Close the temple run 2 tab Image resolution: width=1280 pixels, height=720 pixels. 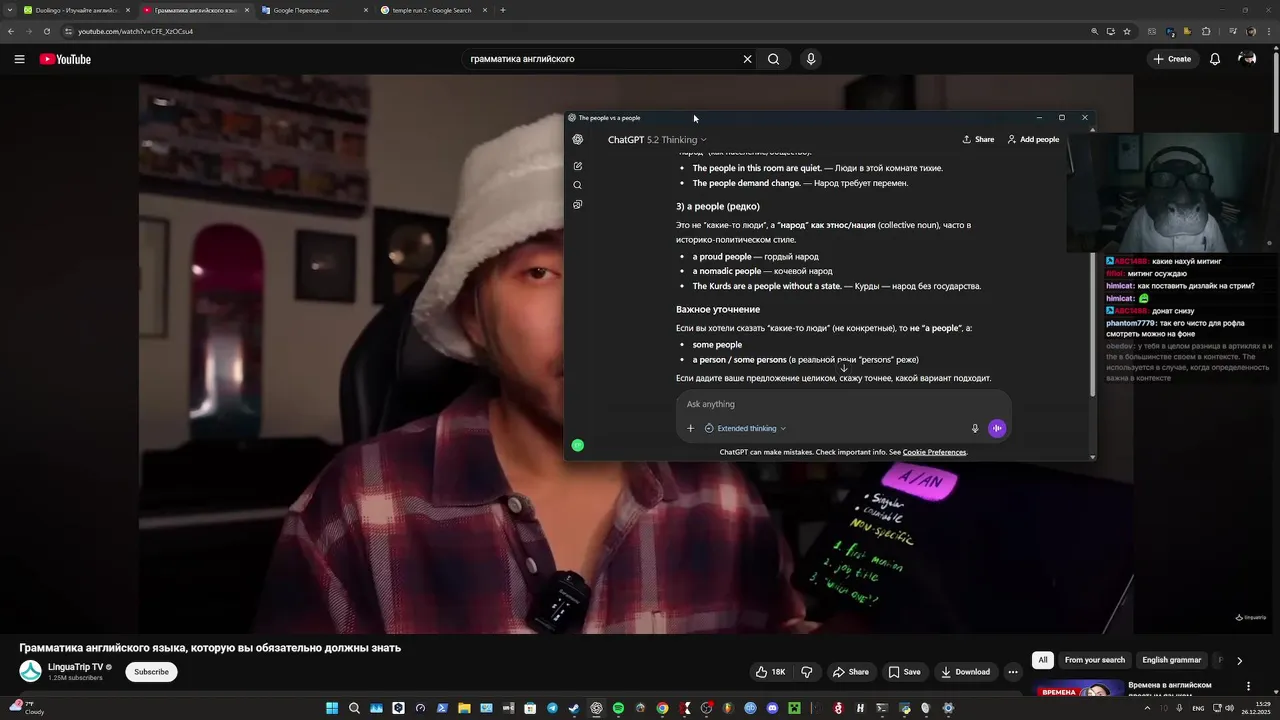tap(485, 10)
